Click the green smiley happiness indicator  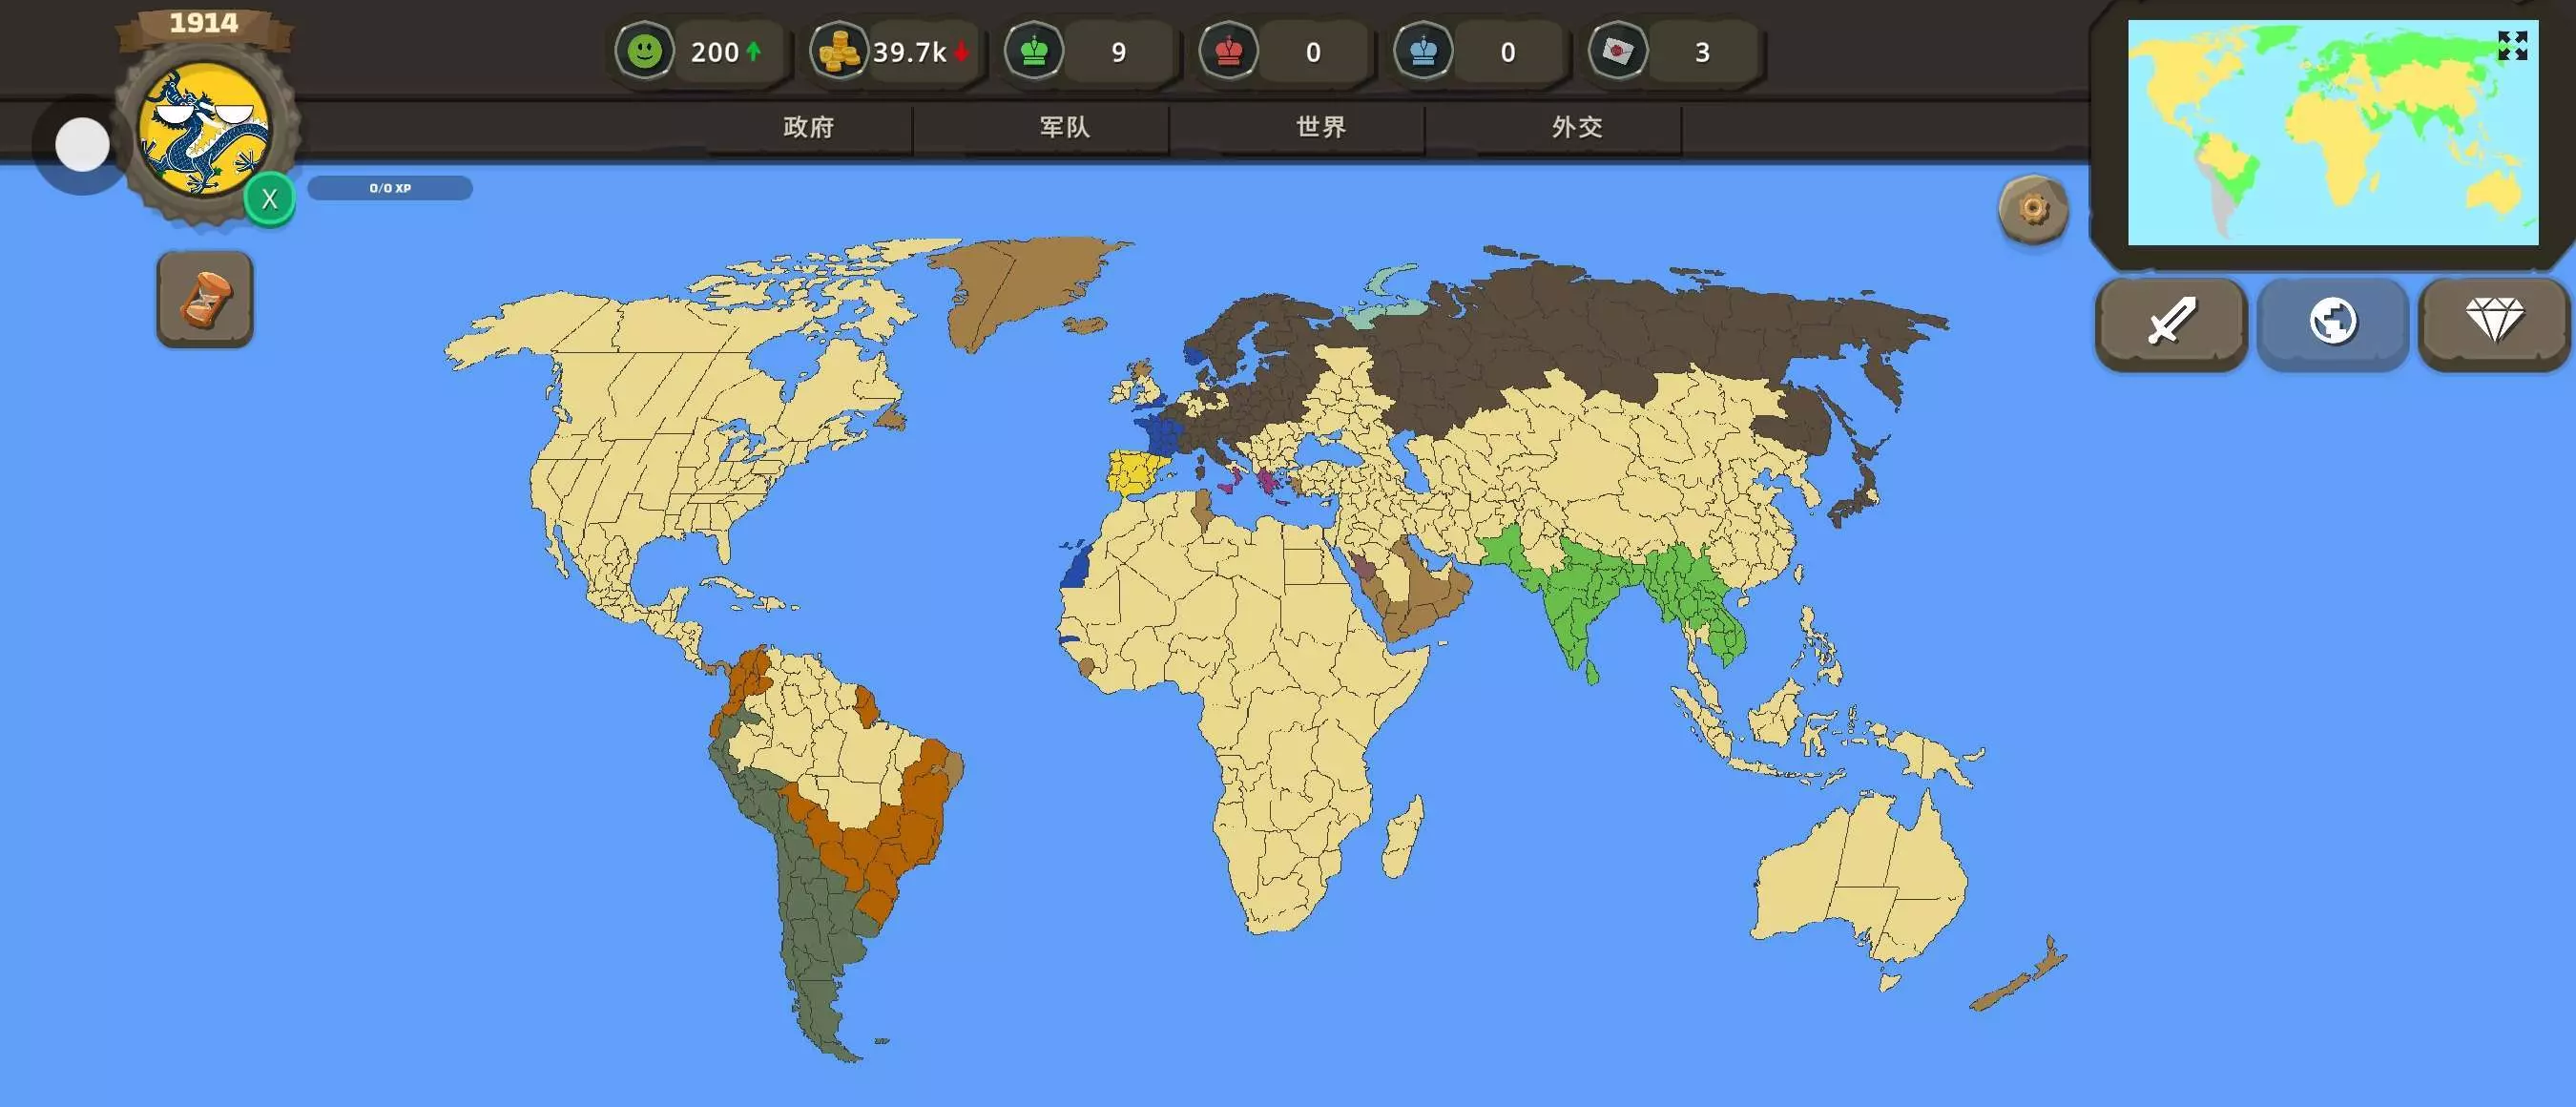click(645, 51)
